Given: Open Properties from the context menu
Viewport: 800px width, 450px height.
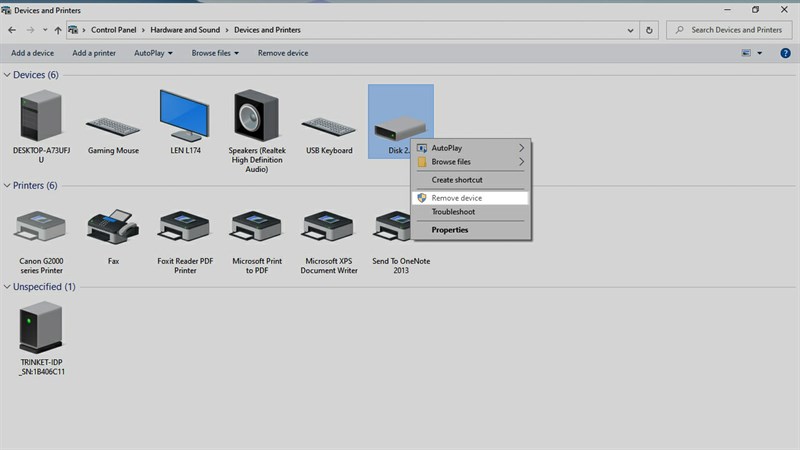Looking at the screenshot, I should point(450,230).
